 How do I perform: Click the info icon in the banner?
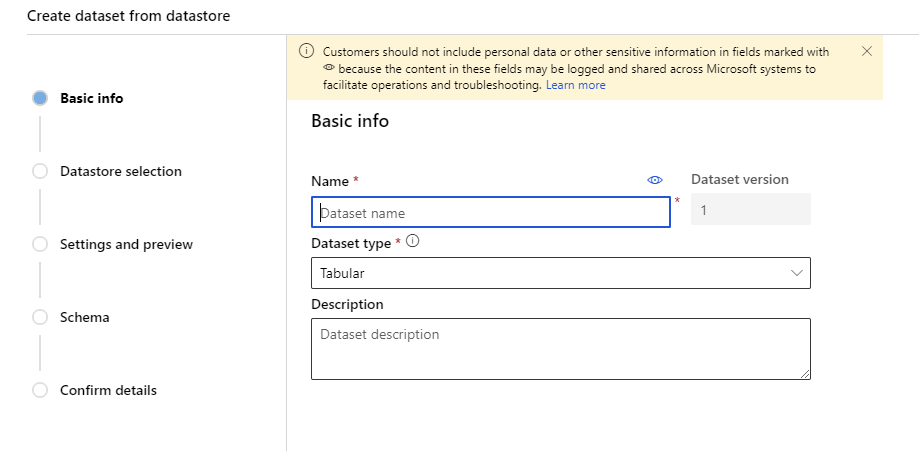point(307,51)
